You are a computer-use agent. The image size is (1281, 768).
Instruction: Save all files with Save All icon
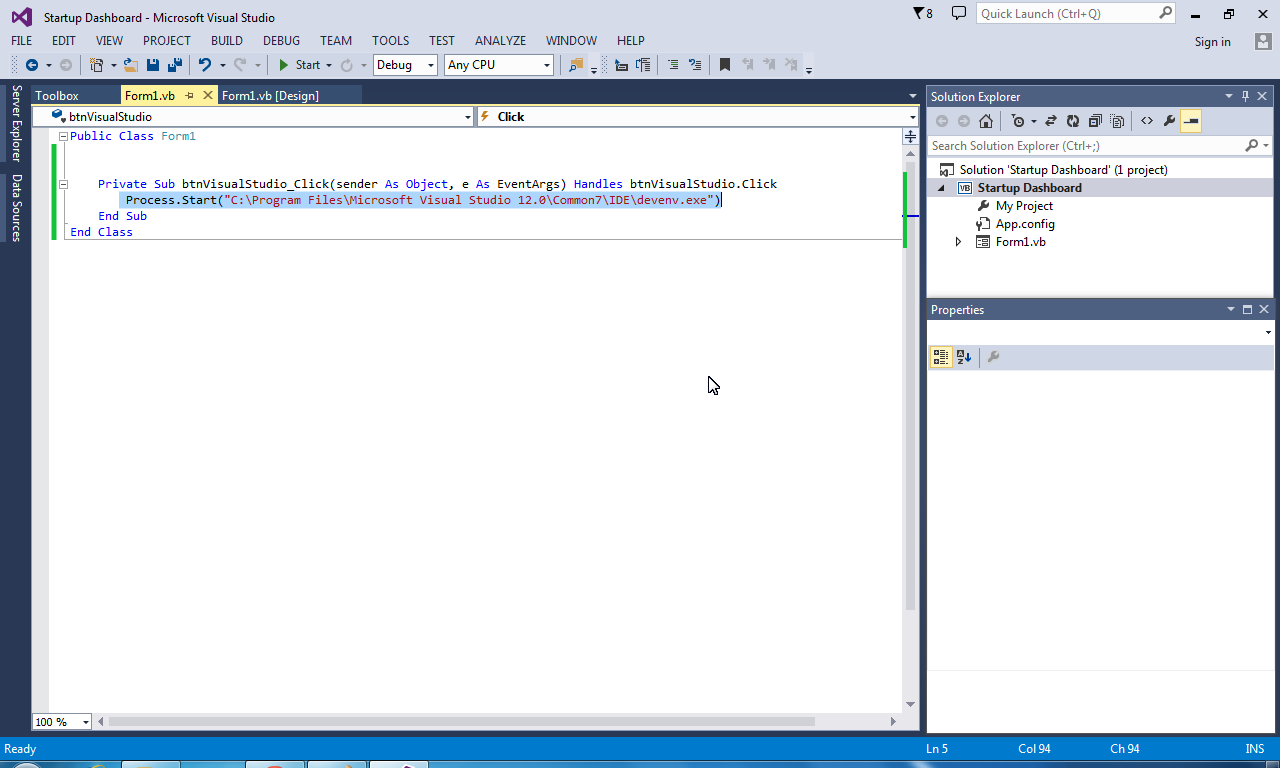pyautogui.click(x=173, y=64)
